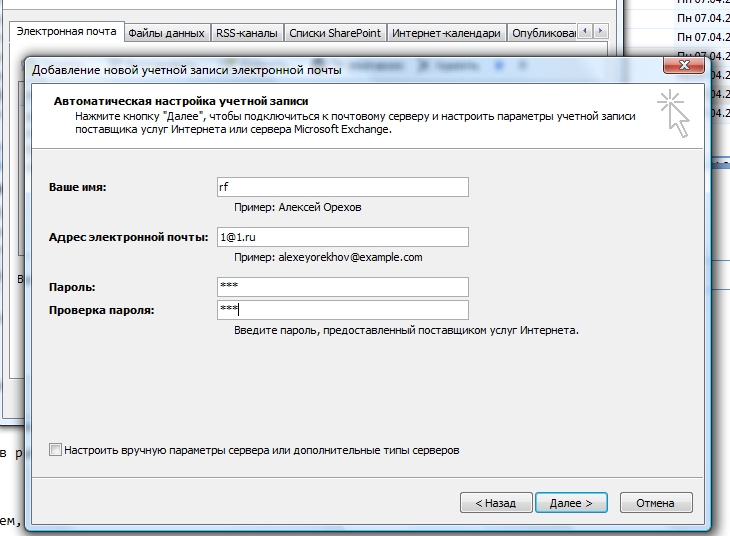
Task: Click into the Проверка пароля field
Action: (x=343, y=310)
